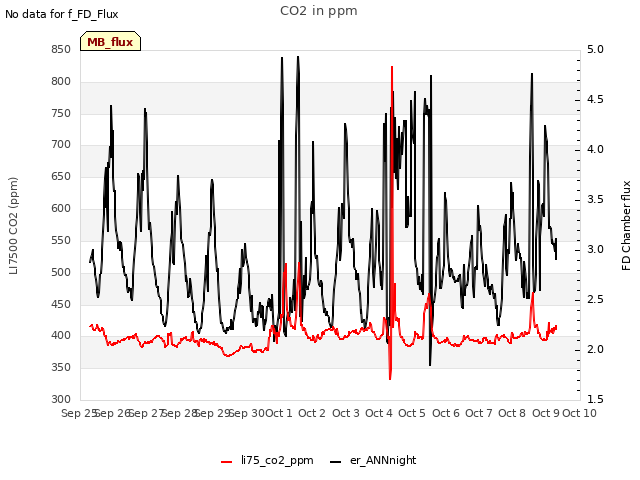Click the er_ANNnight legend entry
Screen dimensions: 640x480
pyautogui.click(x=373, y=460)
